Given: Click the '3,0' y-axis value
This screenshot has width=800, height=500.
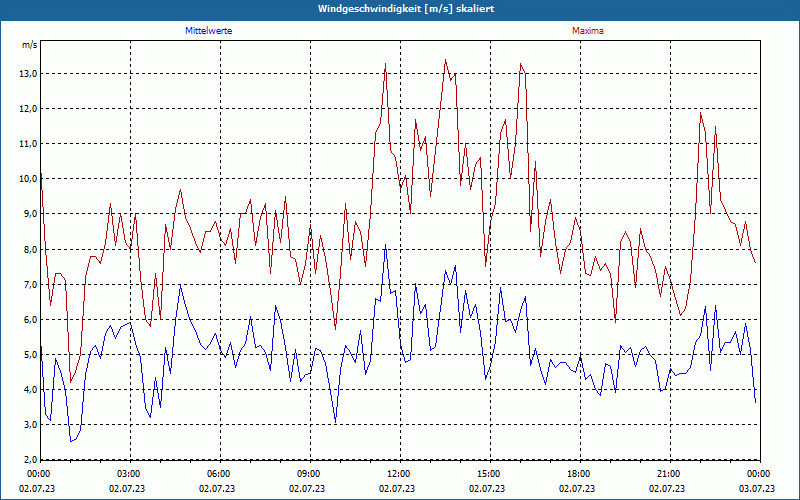Looking at the screenshot, I should [x=30, y=425].
